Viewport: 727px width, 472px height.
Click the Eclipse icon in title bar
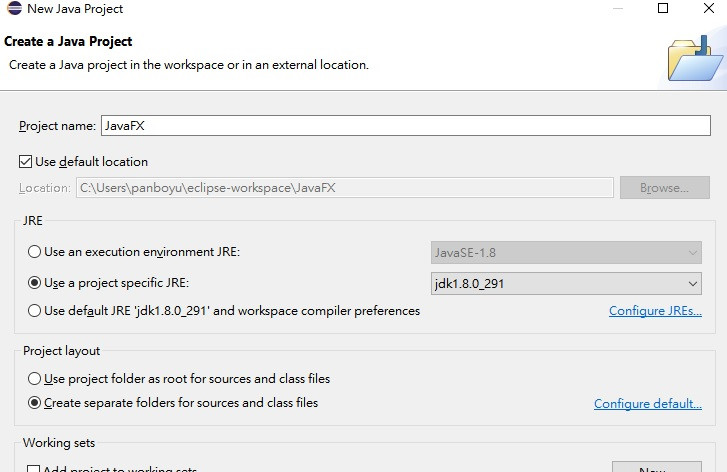pyautogui.click(x=11, y=9)
